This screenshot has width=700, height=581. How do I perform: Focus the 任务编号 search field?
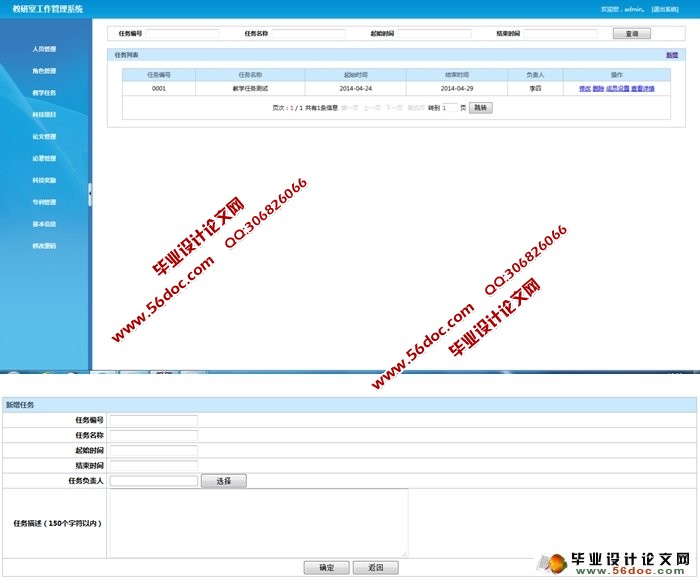point(183,33)
